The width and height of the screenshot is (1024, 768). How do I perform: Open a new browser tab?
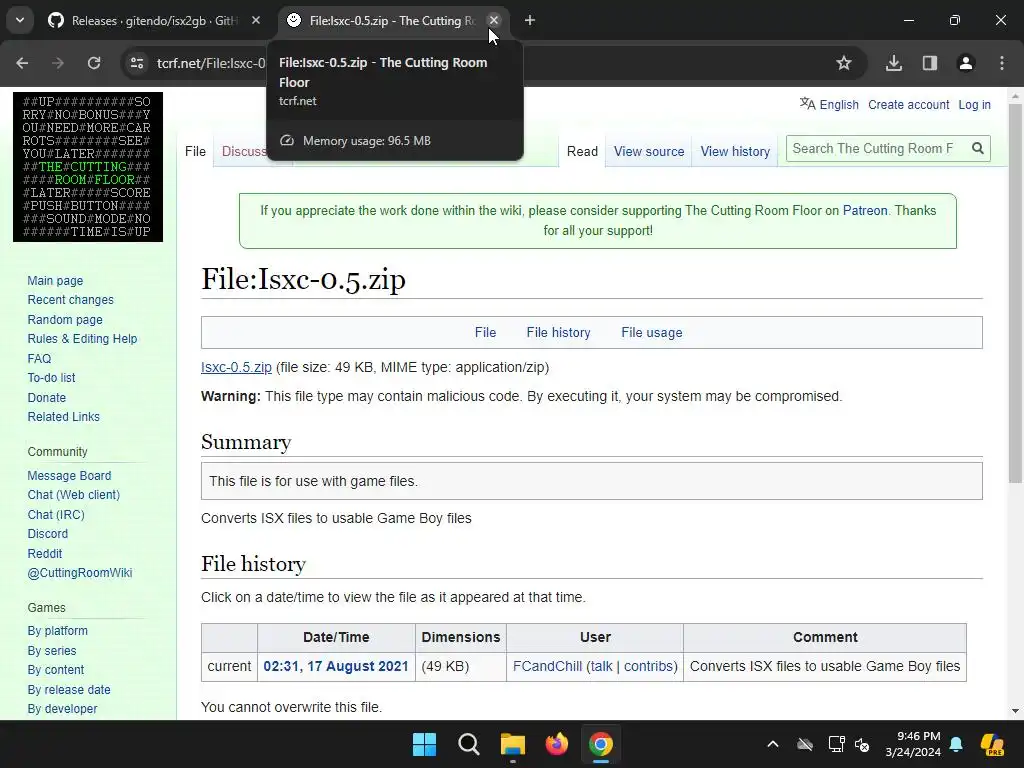coord(530,21)
